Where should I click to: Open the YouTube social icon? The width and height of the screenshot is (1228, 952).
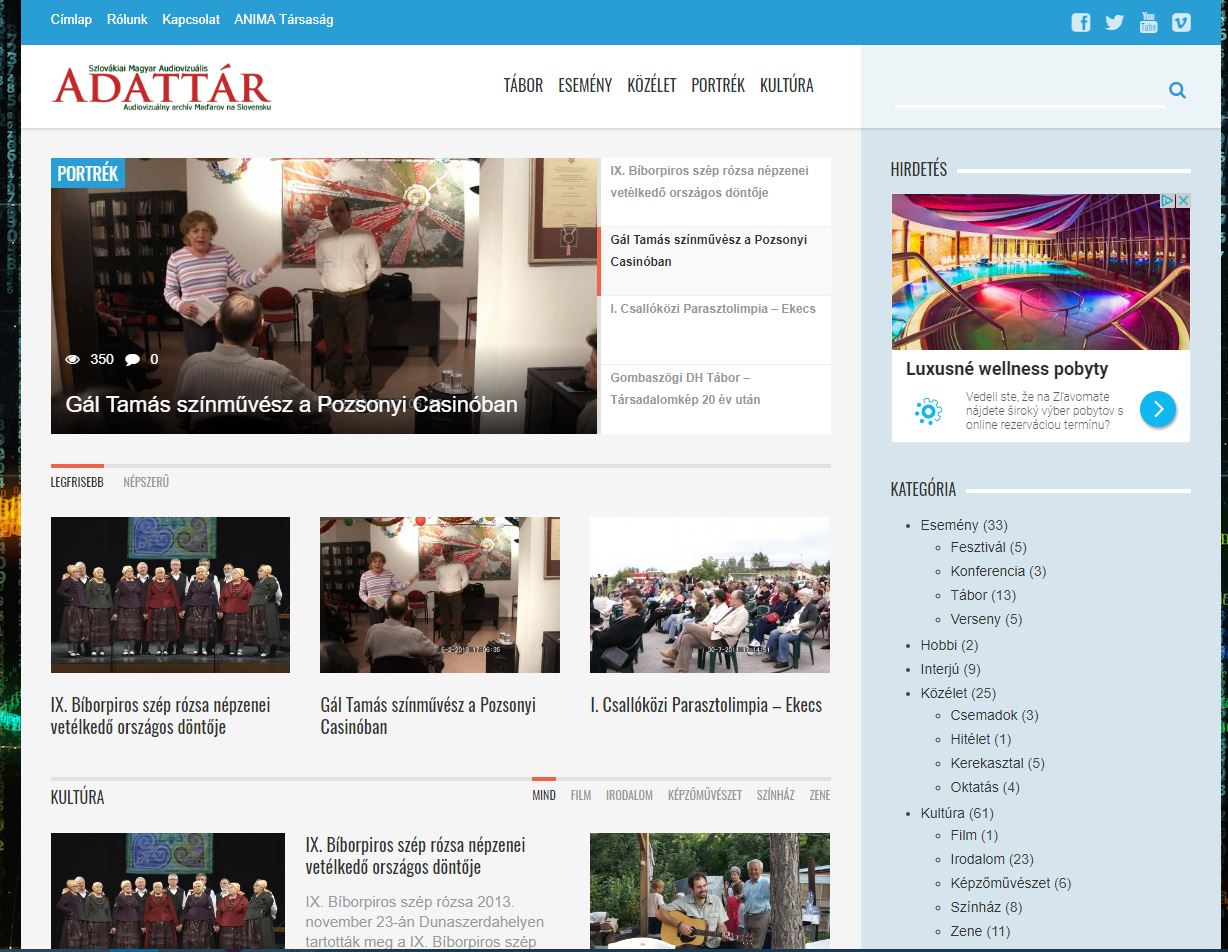point(1148,22)
